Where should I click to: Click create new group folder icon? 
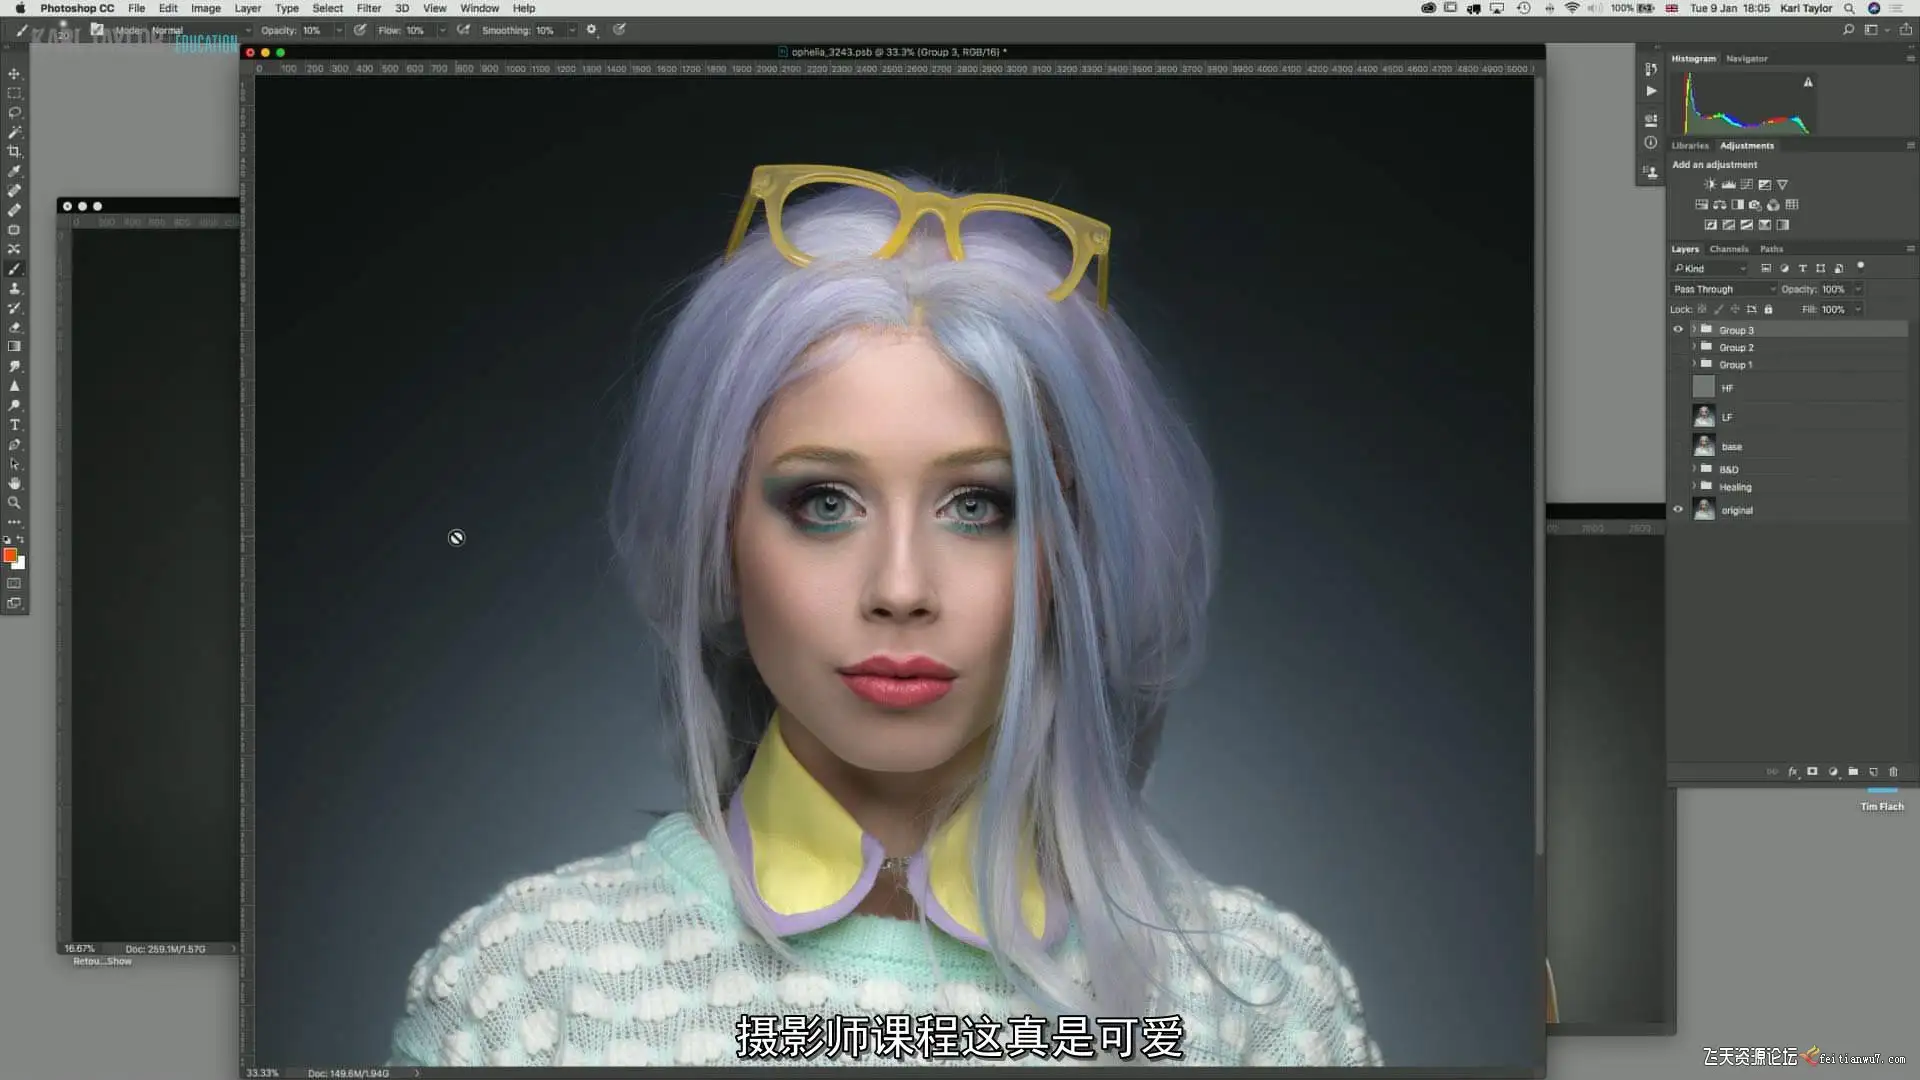(x=1853, y=772)
